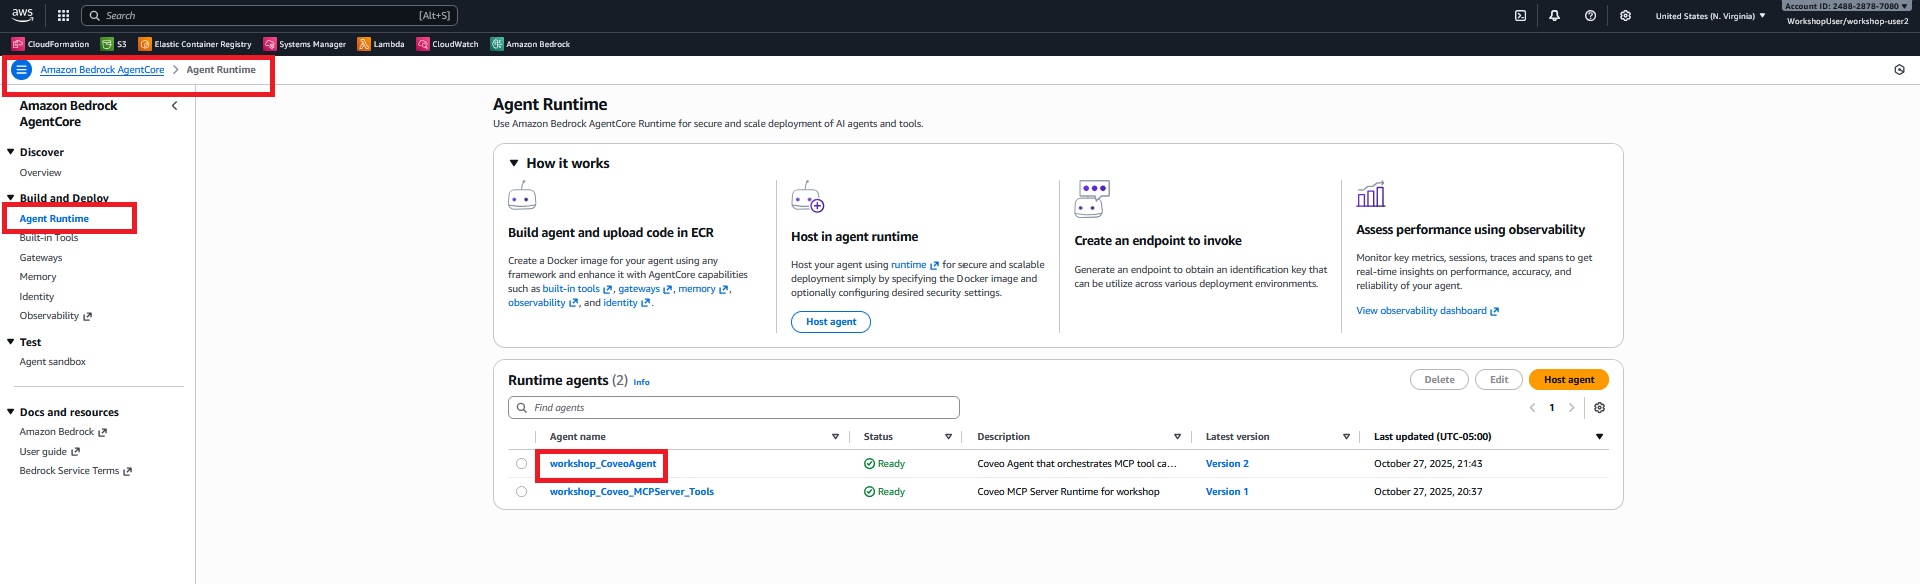This screenshot has height=584, width=1920.
Task: Open CloudWatch favorite shortcut
Action: pos(447,44)
